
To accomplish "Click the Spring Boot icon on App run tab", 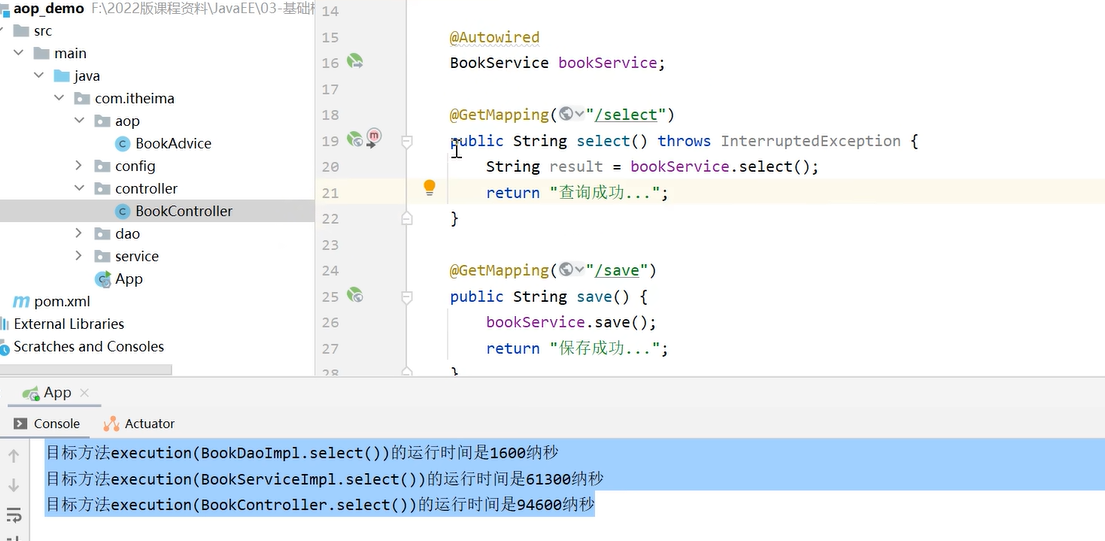I will tap(30, 394).
